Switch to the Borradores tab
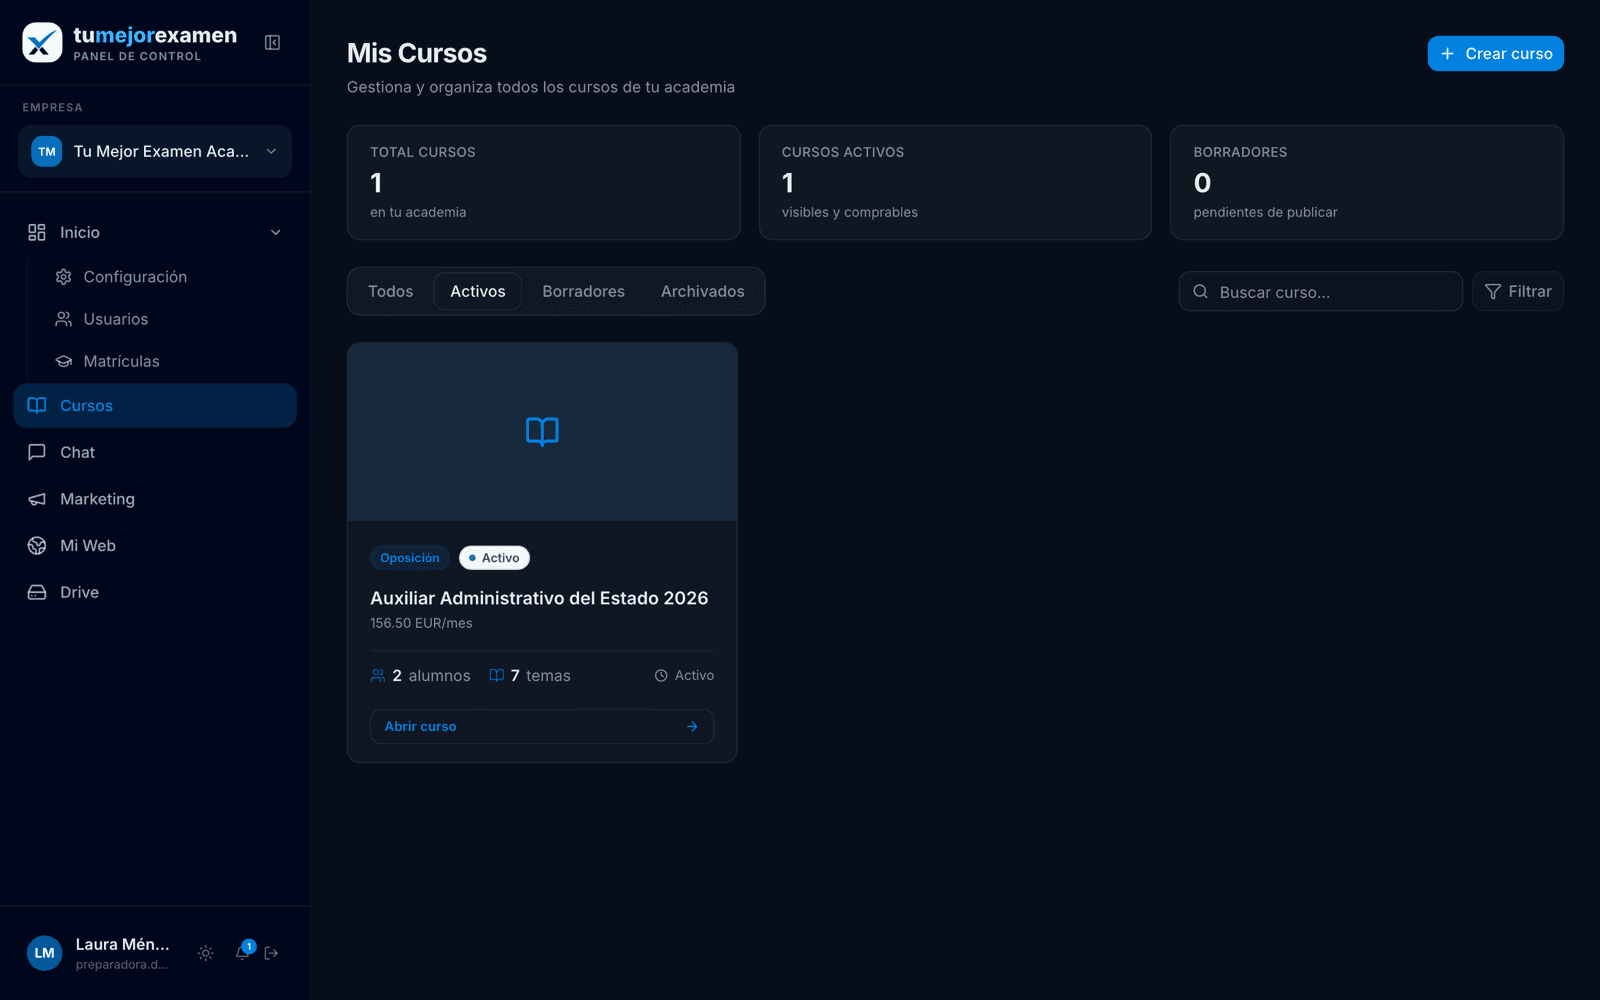Screen dimensions: 1600x1000 point(583,291)
